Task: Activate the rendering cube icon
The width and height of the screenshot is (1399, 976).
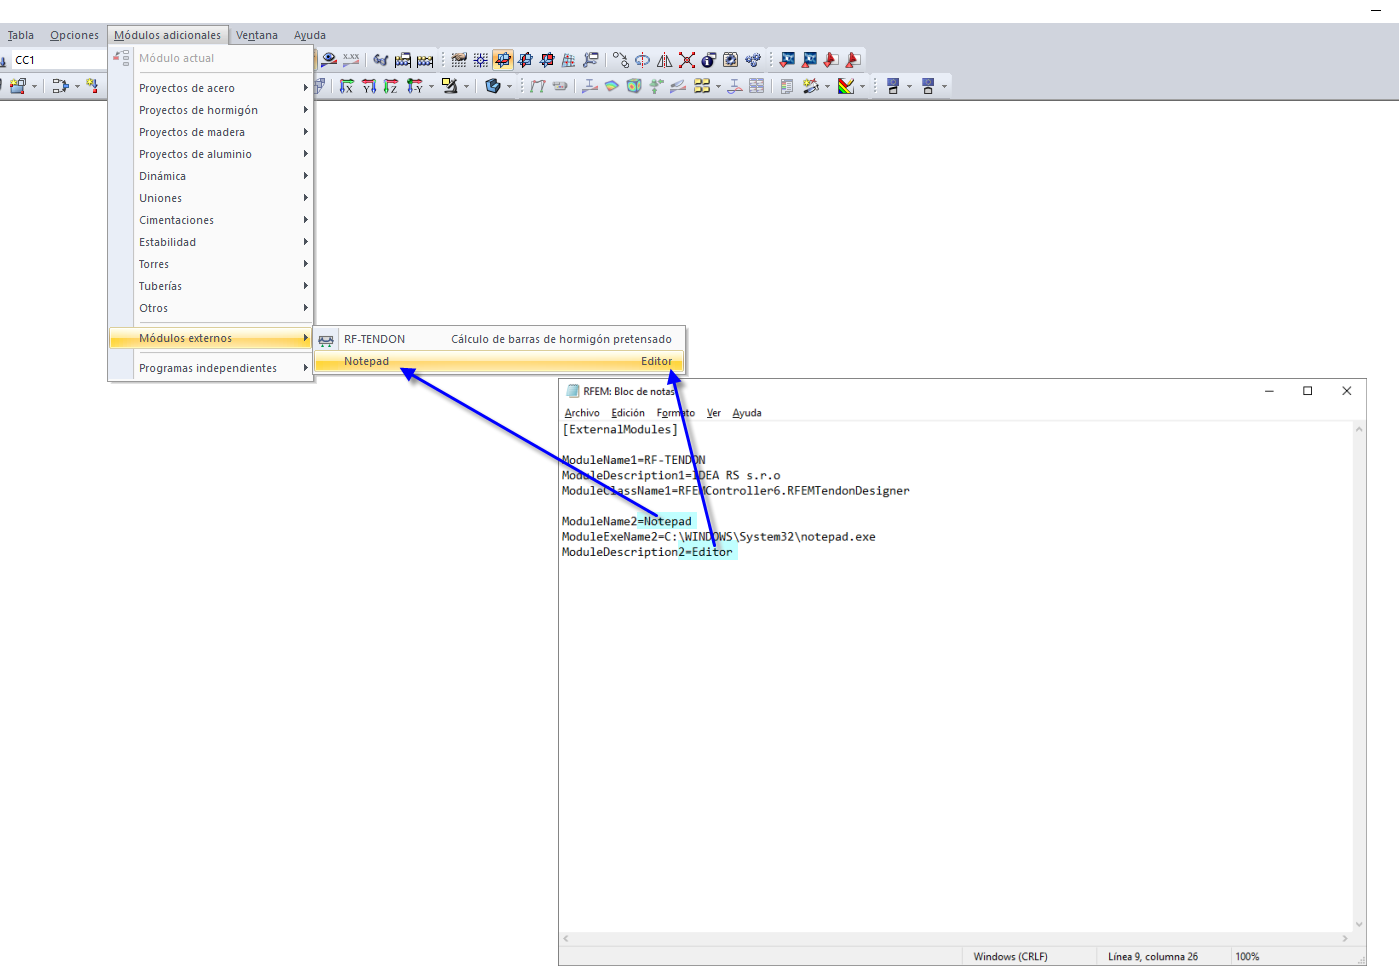Action: 494,86
